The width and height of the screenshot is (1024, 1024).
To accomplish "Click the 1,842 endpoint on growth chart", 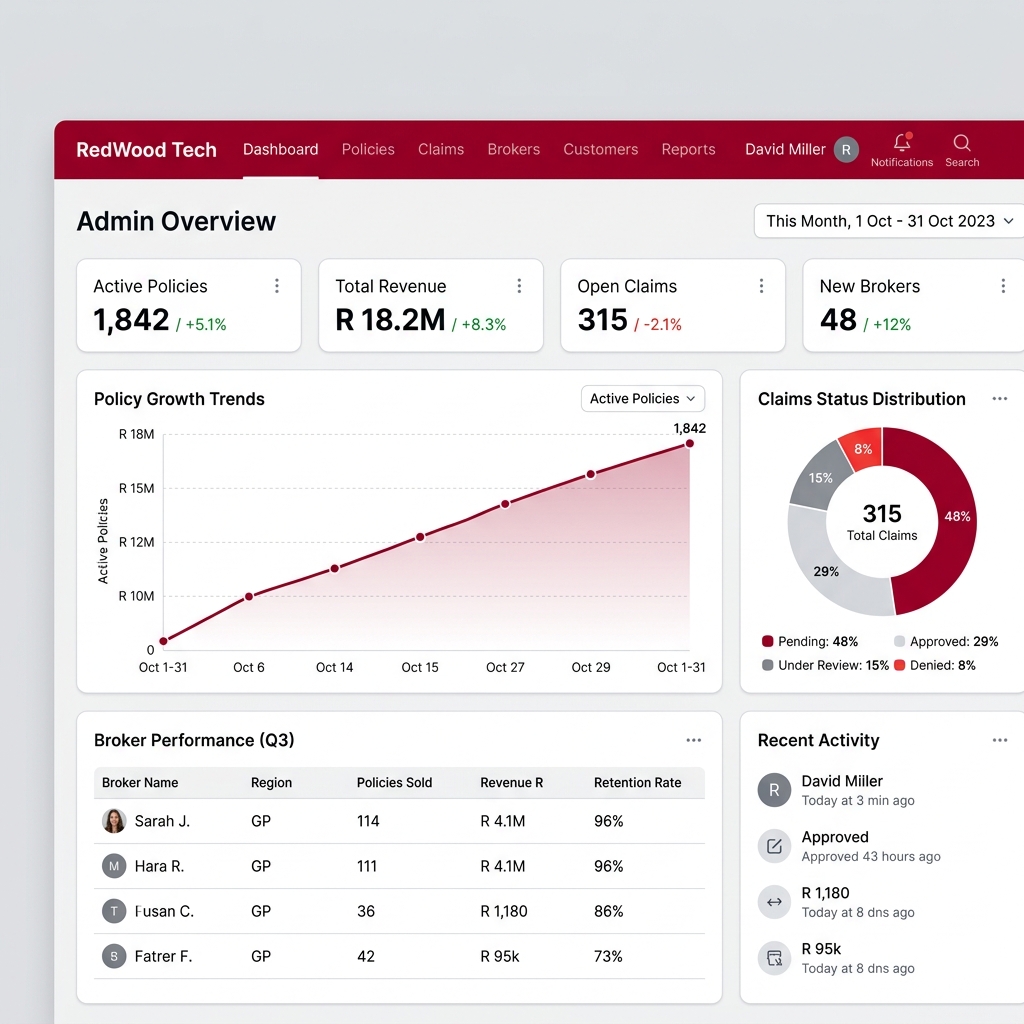I will click(689, 443).
